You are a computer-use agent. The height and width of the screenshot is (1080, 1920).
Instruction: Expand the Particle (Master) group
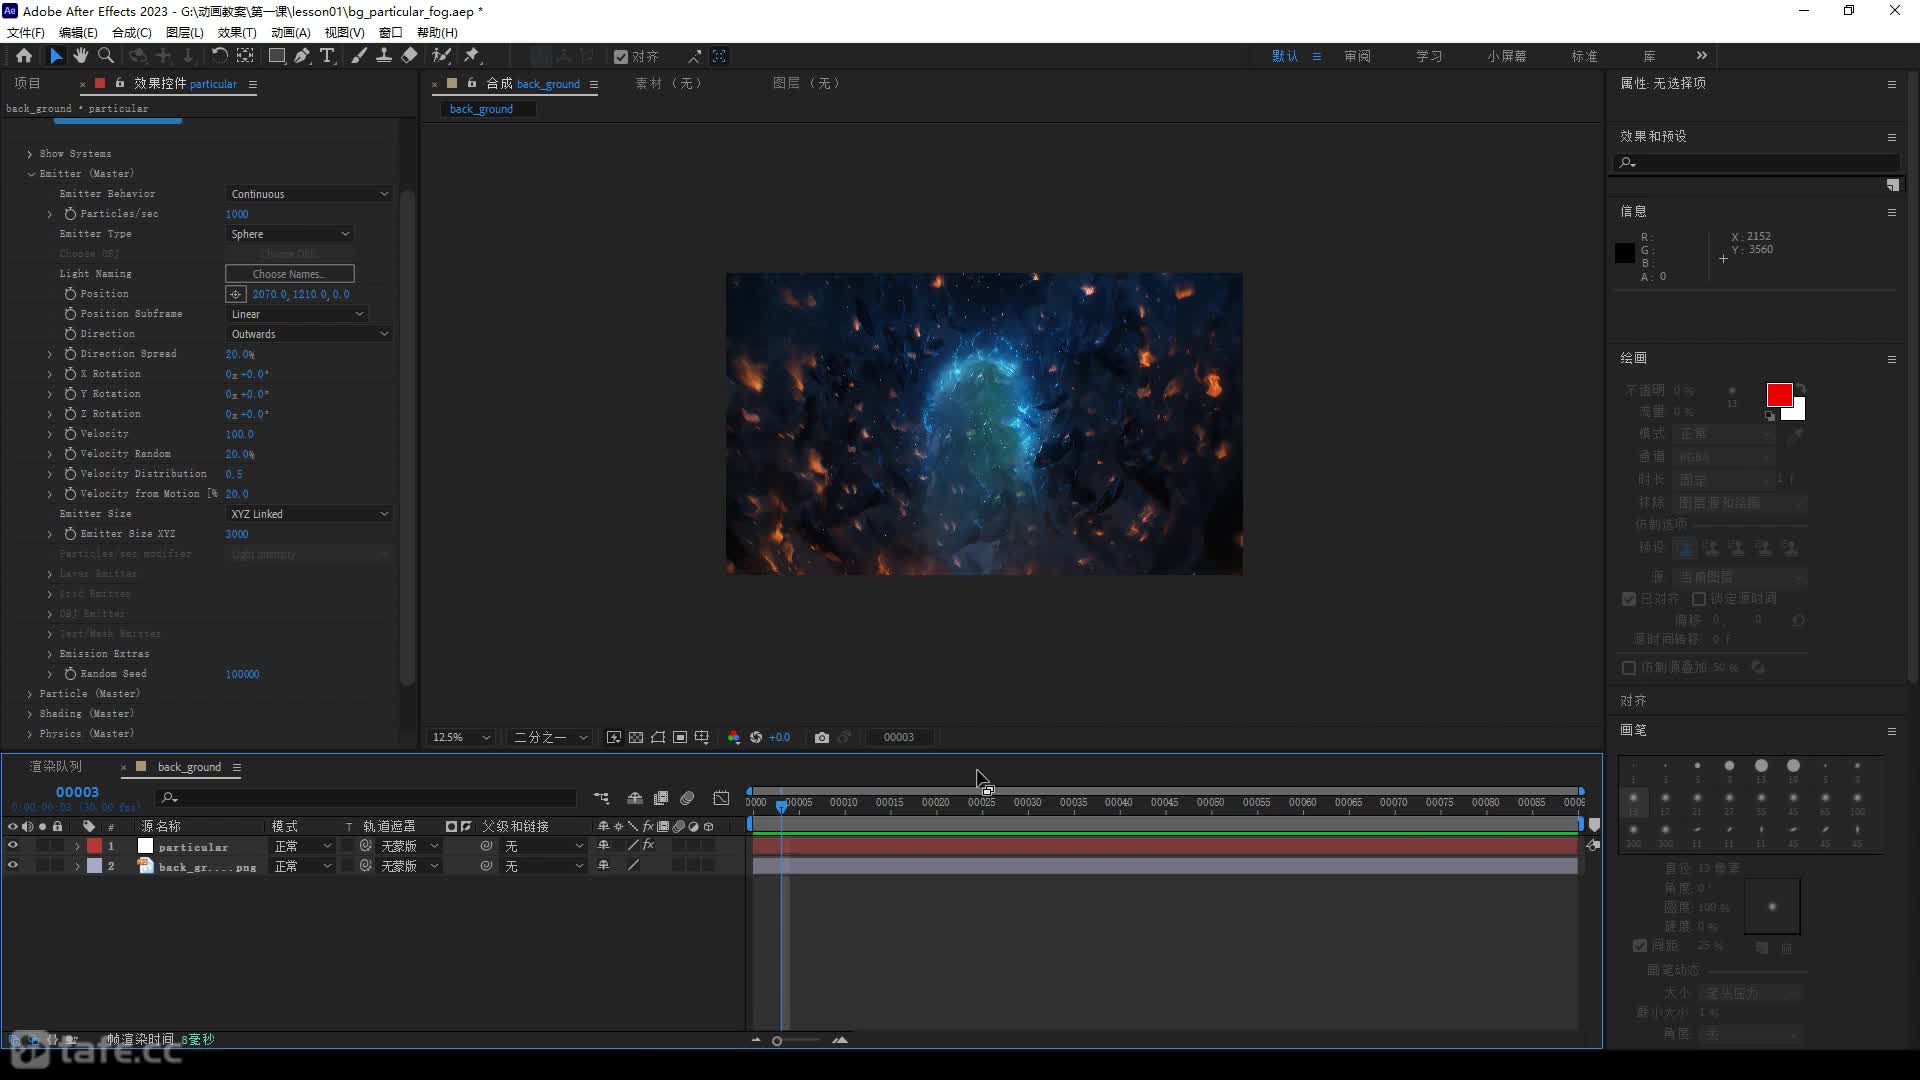click(30, 694)
